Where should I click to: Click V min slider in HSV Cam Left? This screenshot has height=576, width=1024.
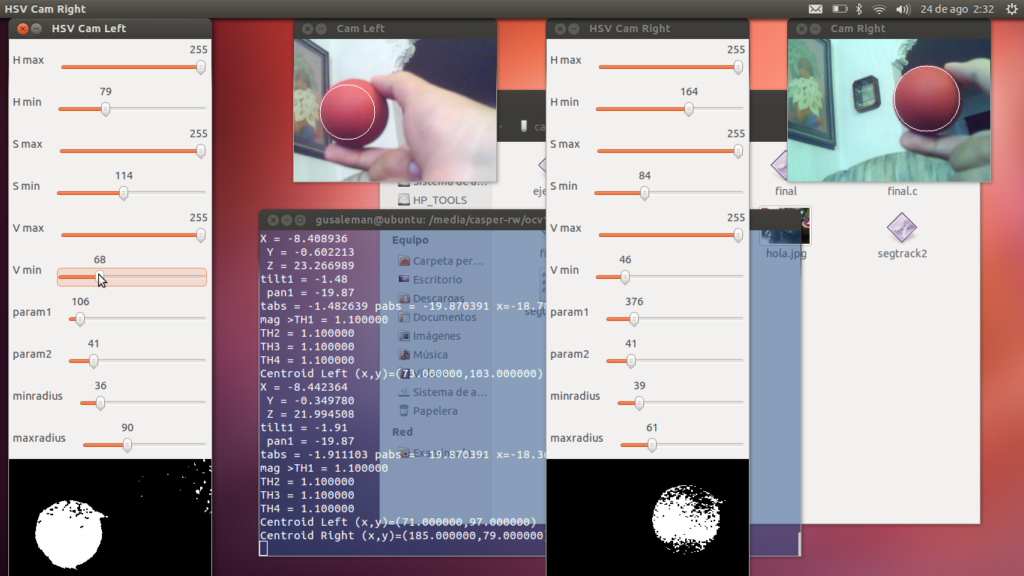[132, 277]
